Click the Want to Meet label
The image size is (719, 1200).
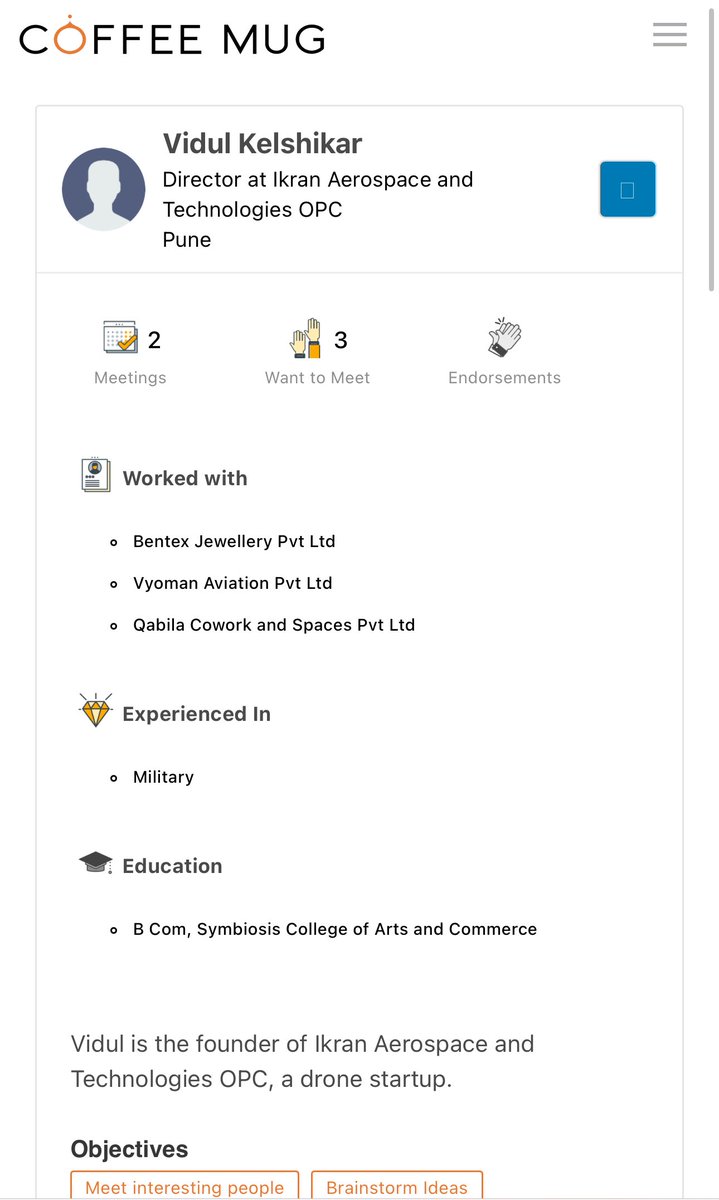[317, 378]
